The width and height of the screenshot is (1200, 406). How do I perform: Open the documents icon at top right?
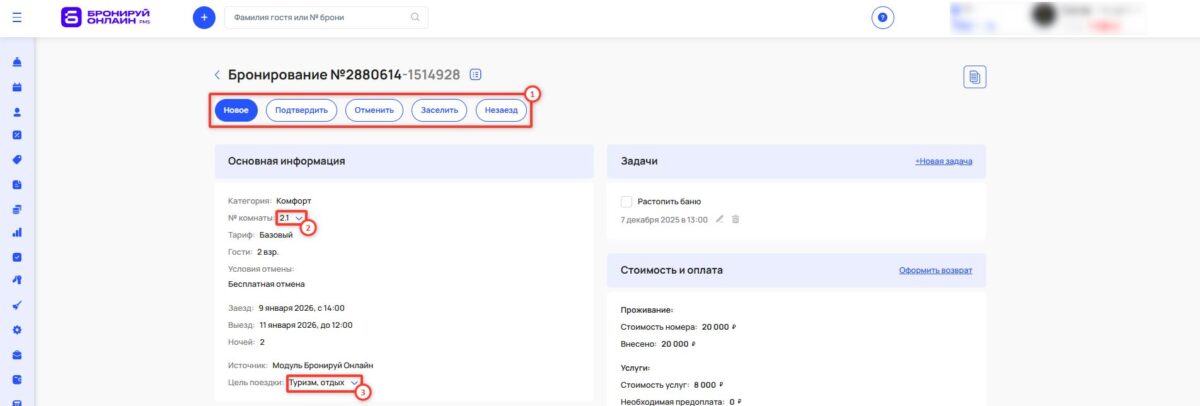(975, 77)
